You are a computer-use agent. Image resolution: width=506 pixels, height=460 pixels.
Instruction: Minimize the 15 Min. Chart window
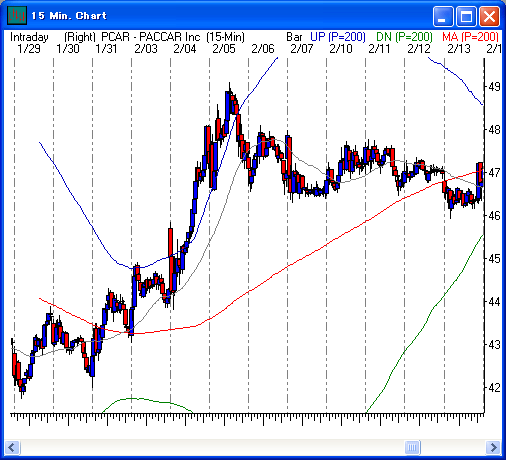coord(443,16)
